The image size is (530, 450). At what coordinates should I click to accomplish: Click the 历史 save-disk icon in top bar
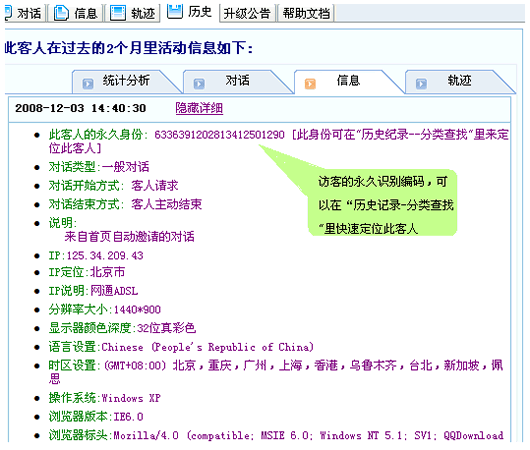tap(175, 11)
